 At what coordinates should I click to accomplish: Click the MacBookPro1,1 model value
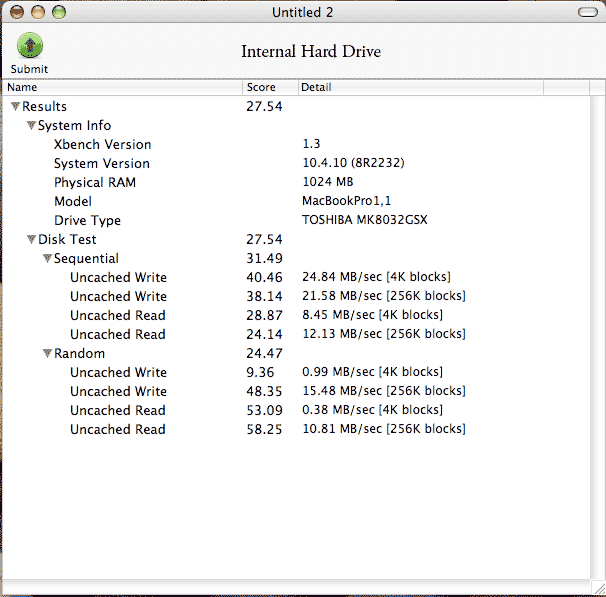pos(346,201)
